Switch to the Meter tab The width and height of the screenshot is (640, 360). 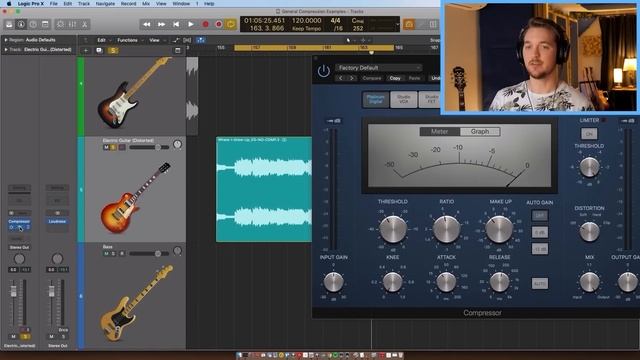tap(440, 131)
